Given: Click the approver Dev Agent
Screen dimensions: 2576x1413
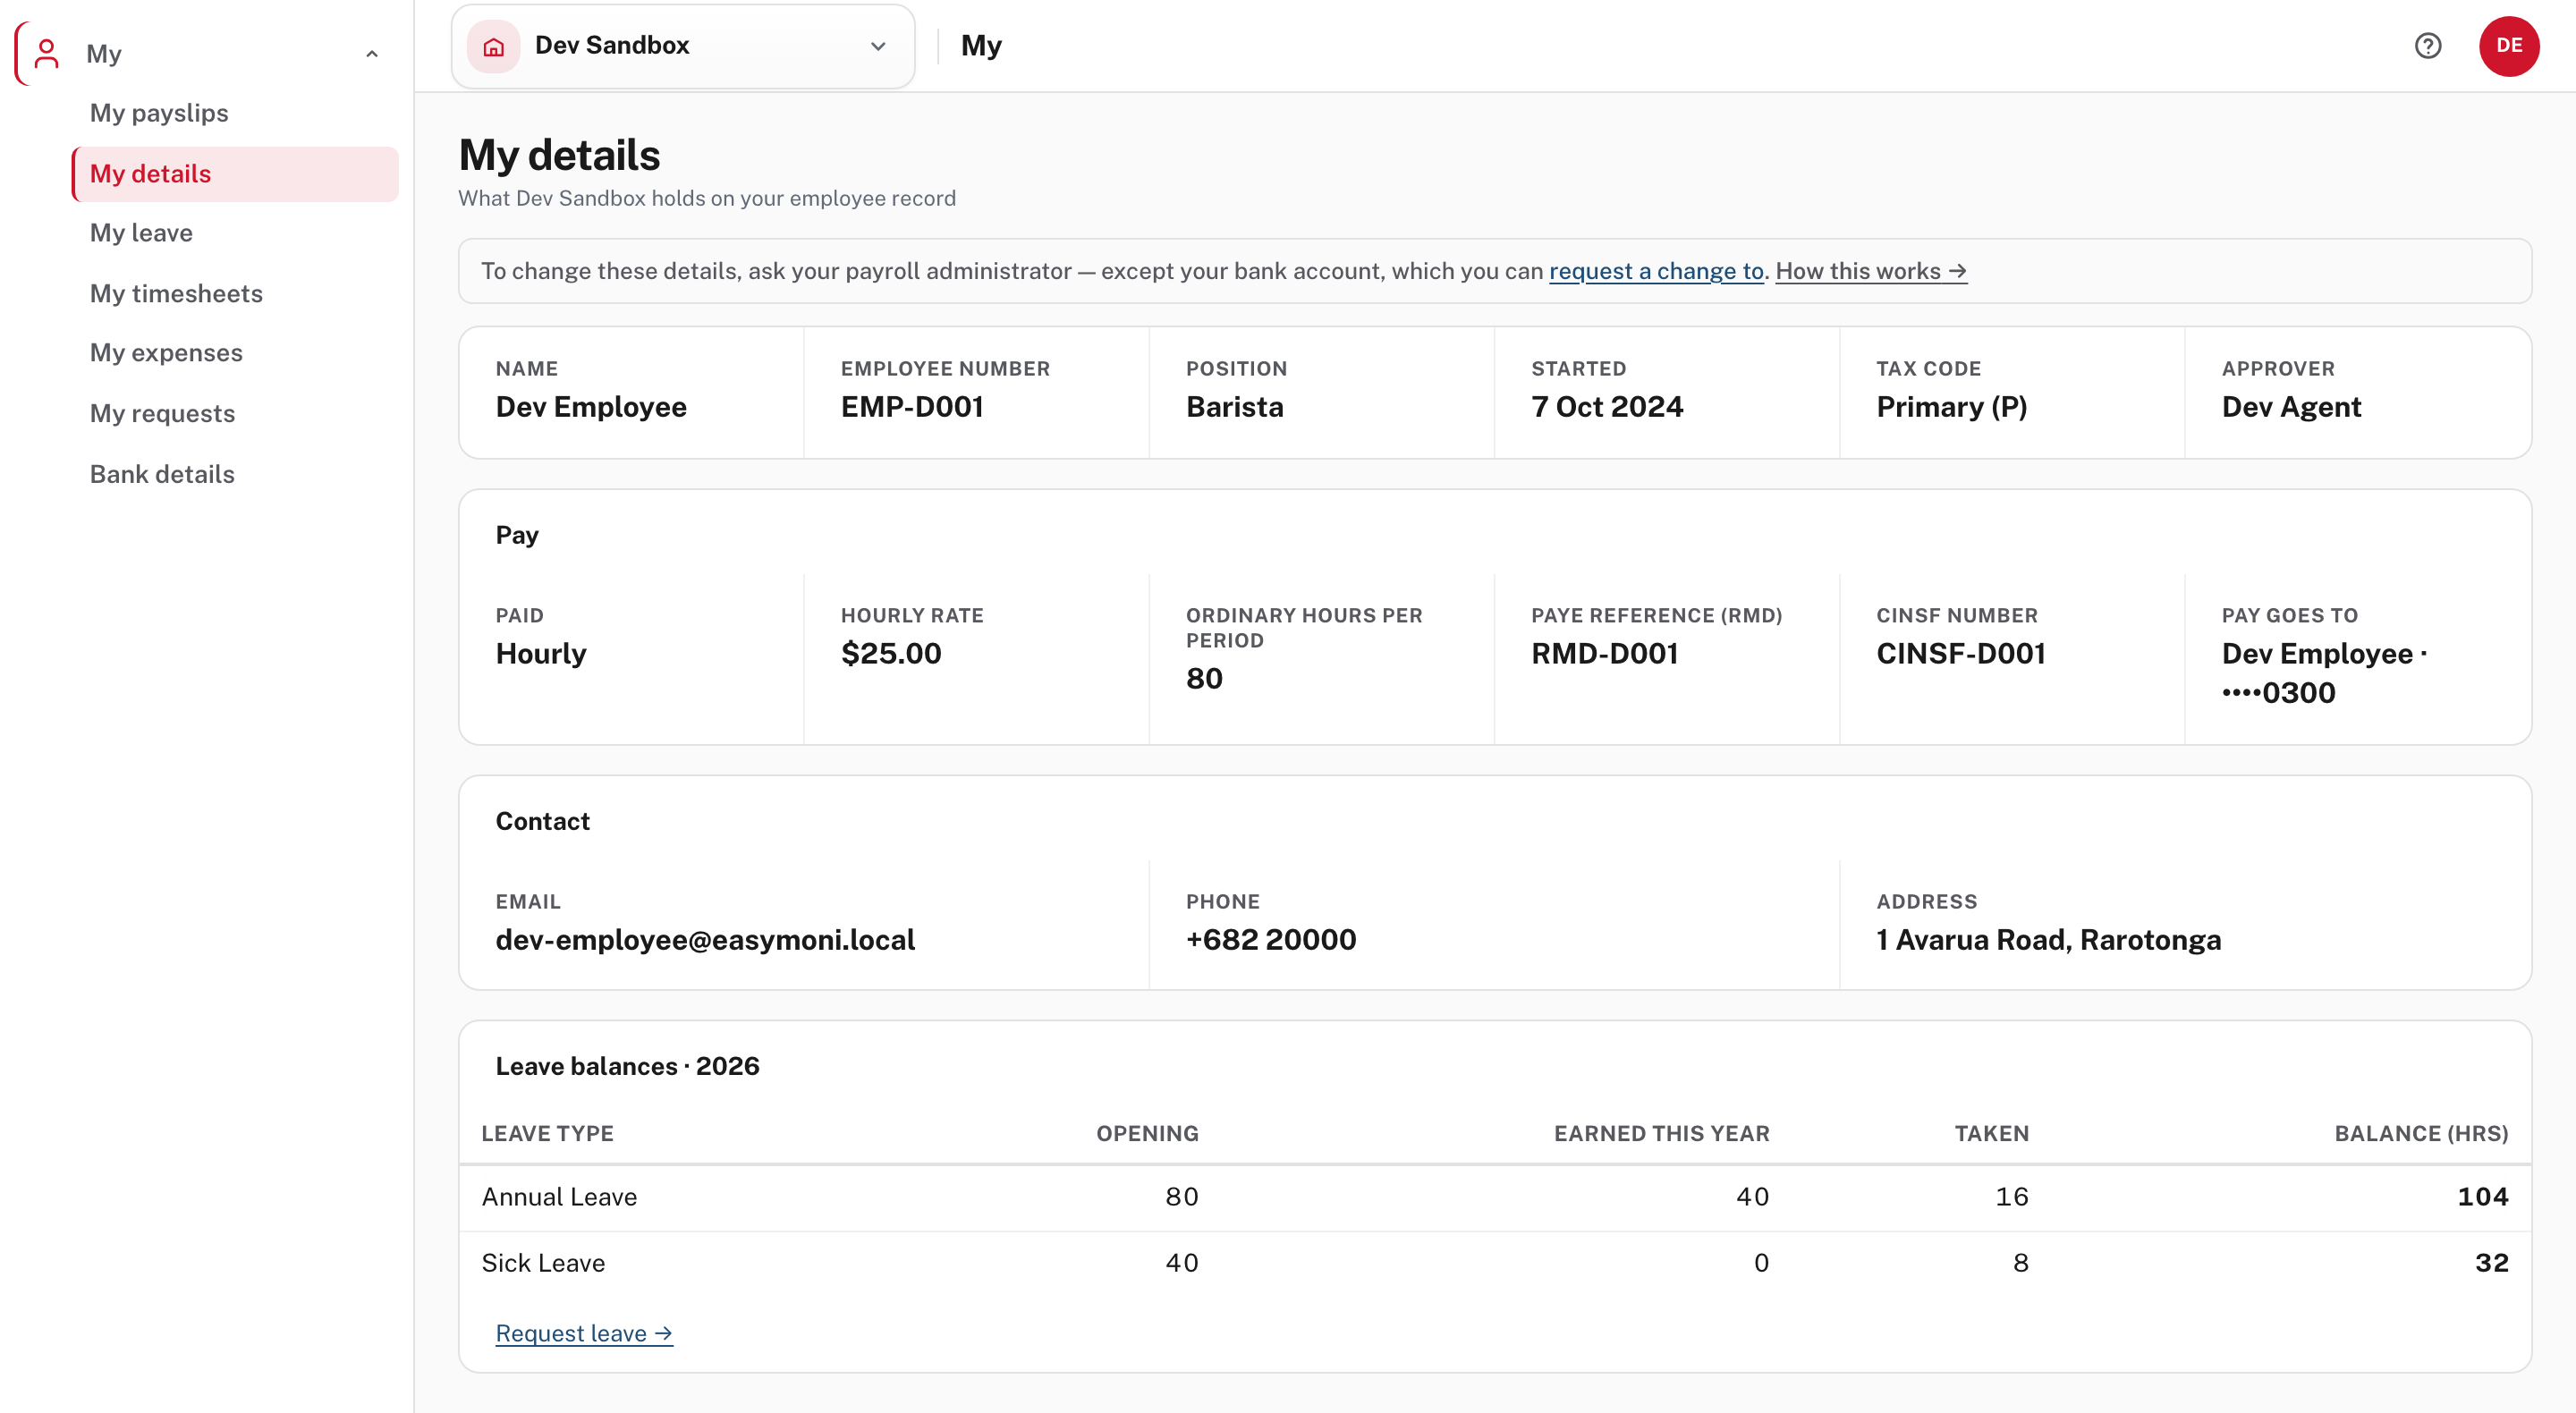Looking at the screenshot, I should coord(2291,407).
